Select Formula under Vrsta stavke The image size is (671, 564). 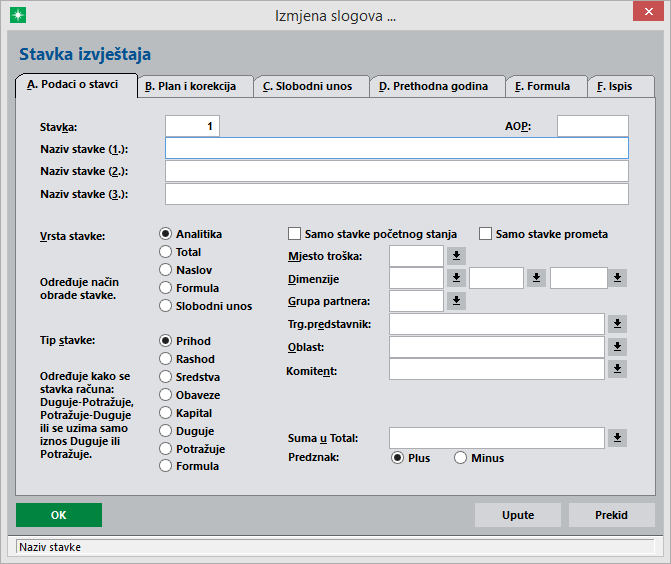[x=189, y=288]
